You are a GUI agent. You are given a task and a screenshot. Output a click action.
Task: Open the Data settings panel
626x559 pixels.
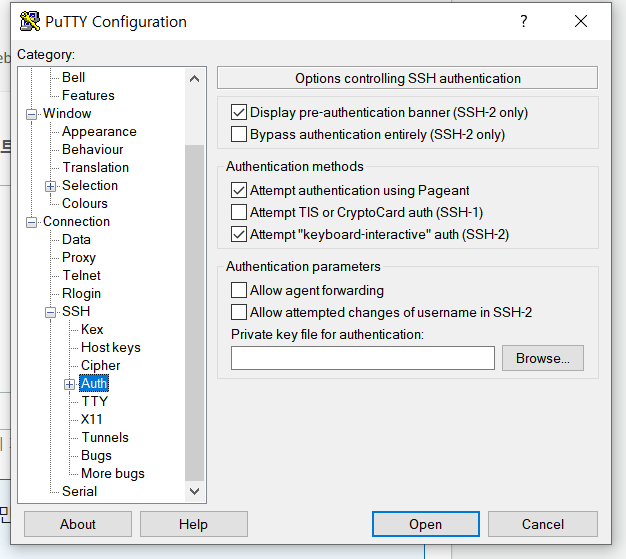[76, 239]
